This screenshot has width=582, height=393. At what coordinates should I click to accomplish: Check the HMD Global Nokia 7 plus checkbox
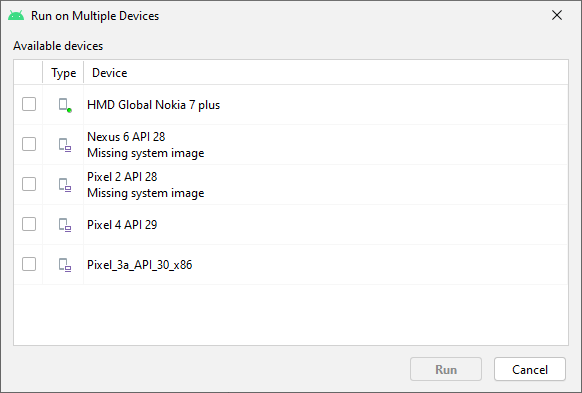tap(29, 104)
